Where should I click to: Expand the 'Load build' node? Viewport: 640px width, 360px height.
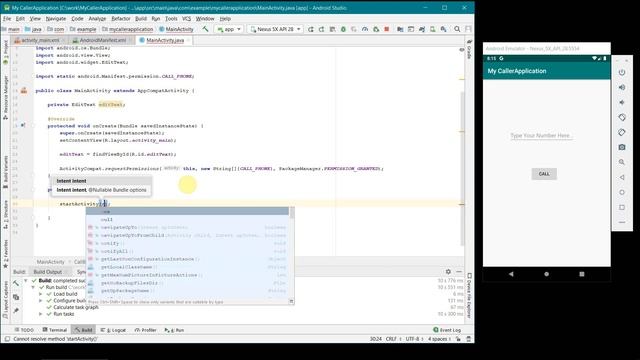coord(41,294)
